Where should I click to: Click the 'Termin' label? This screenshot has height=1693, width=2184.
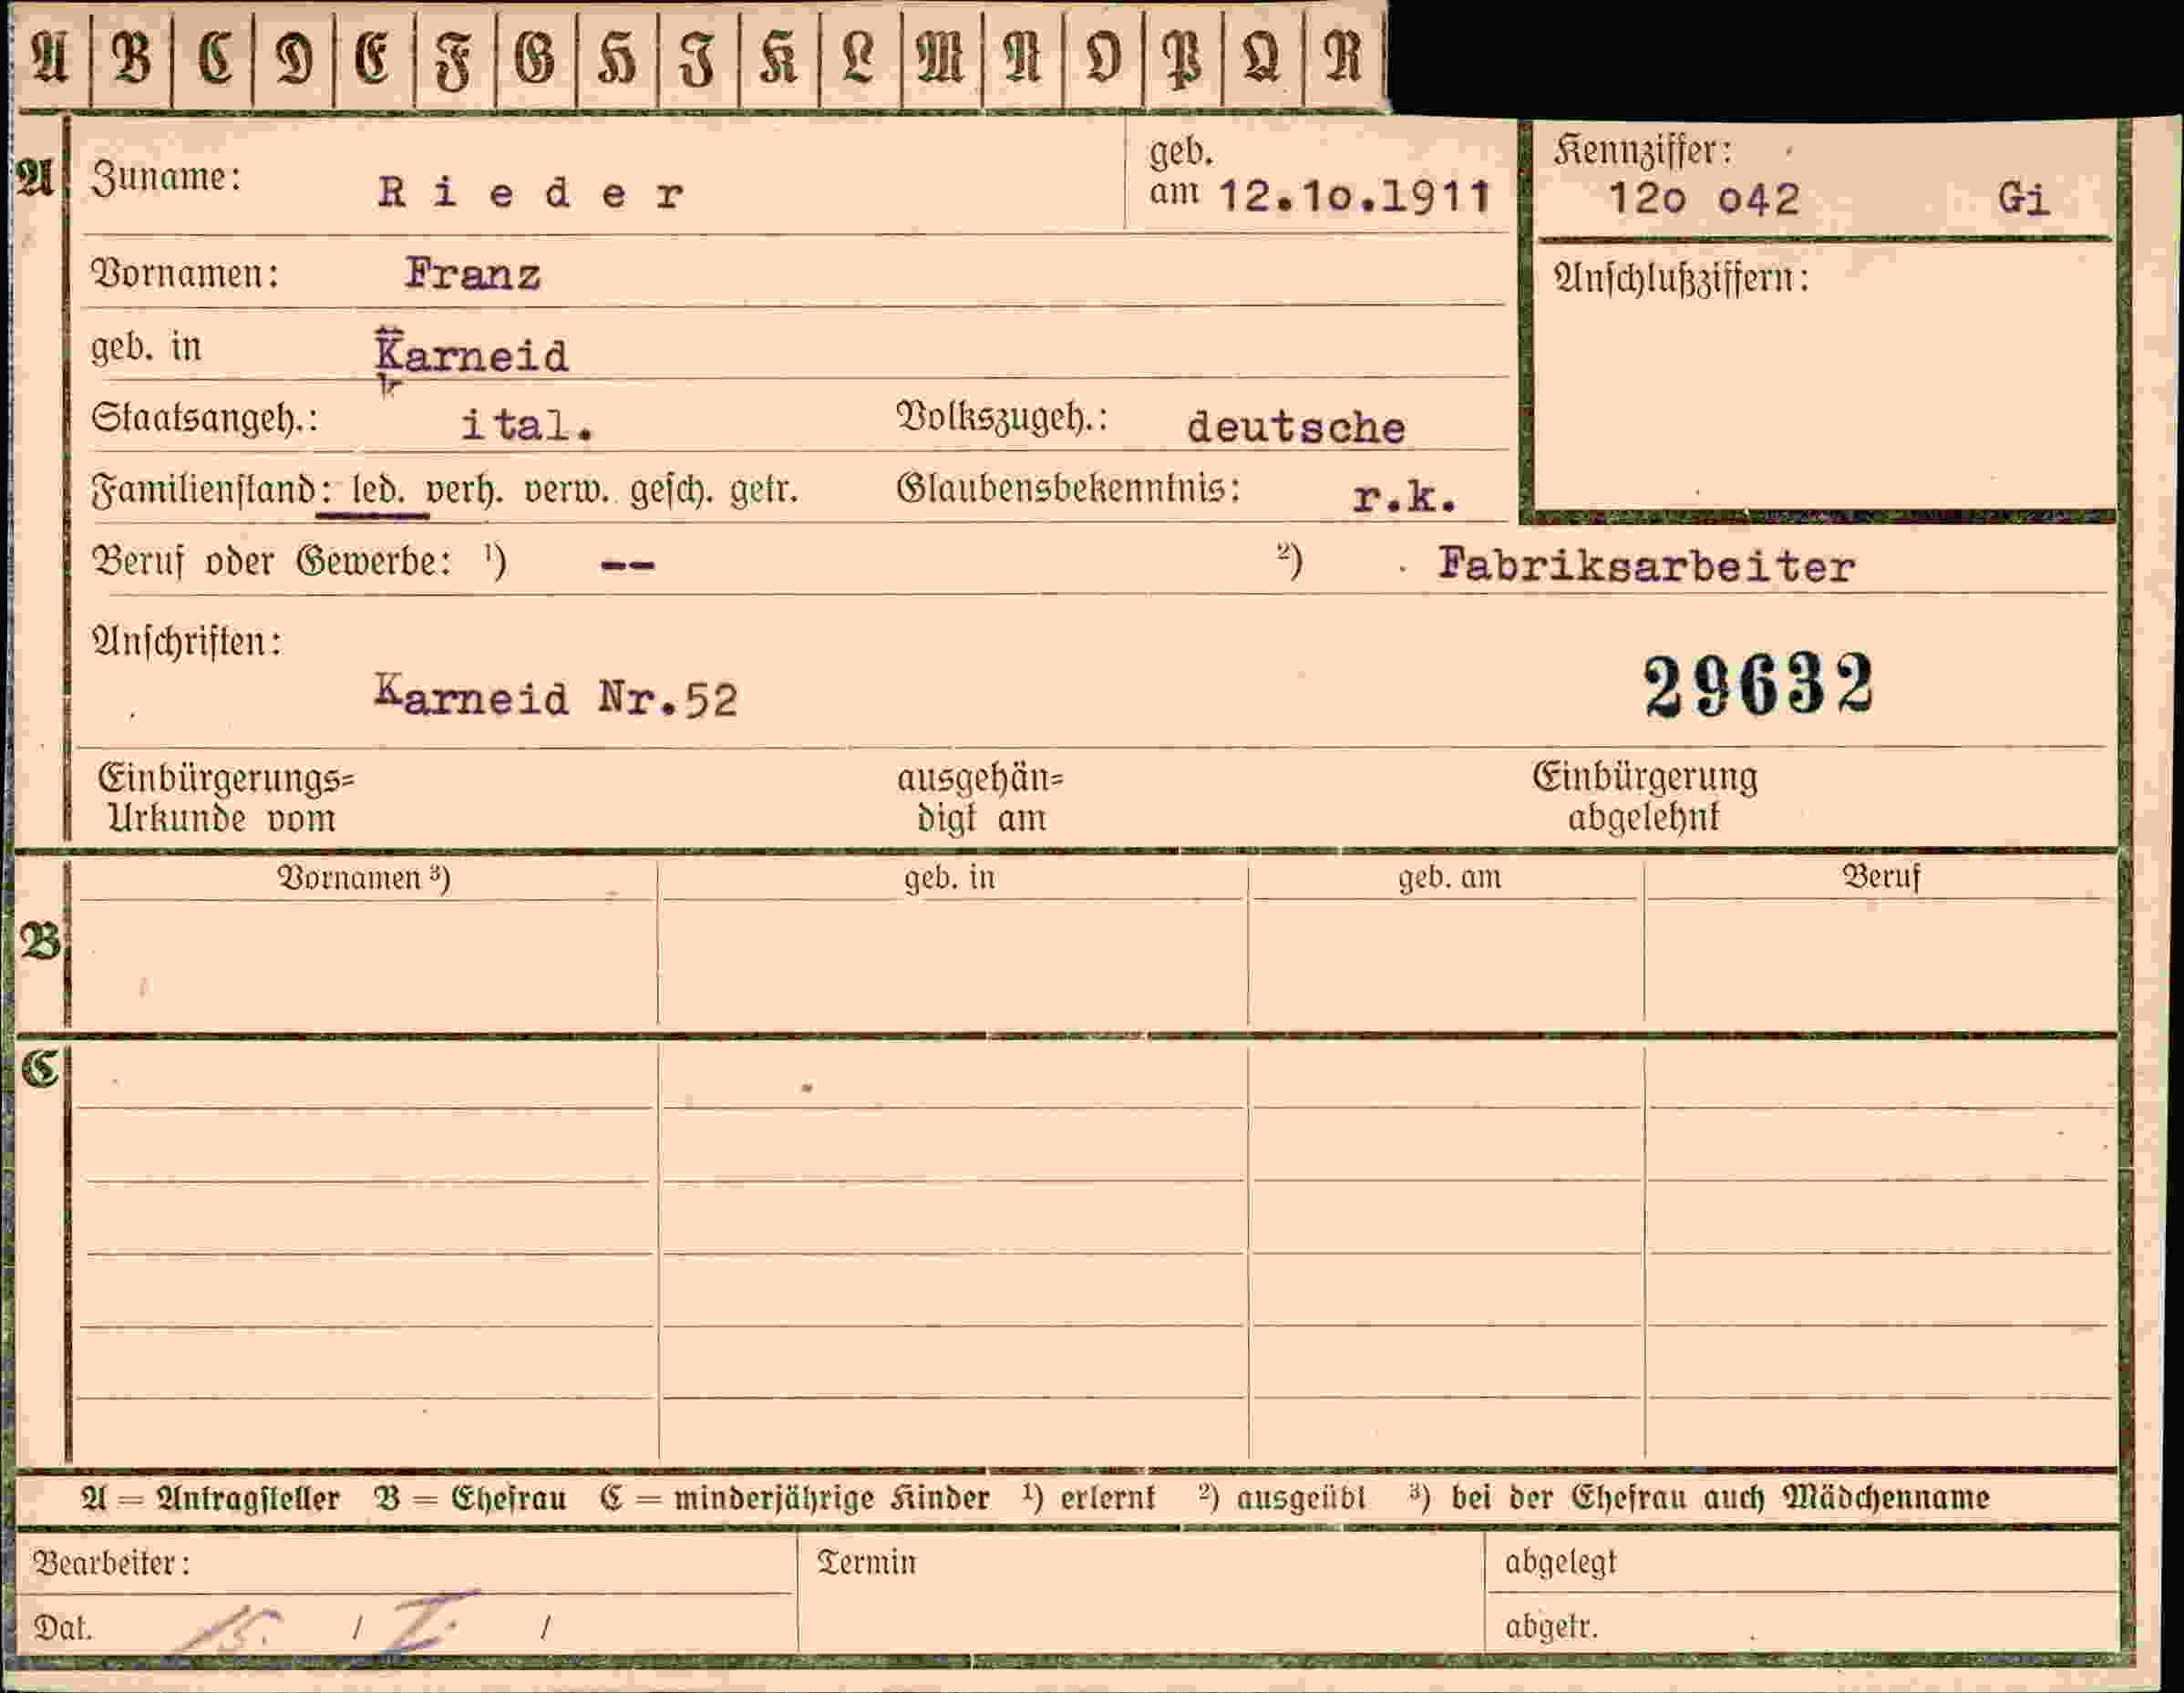click(x=866, y=1562)
